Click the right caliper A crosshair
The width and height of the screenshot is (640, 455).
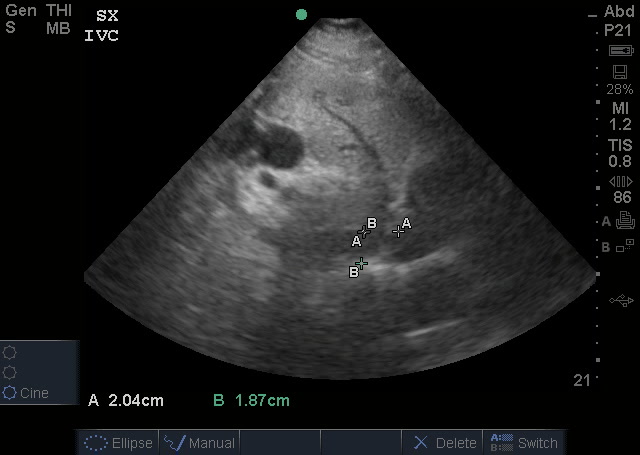coord(398,232)
